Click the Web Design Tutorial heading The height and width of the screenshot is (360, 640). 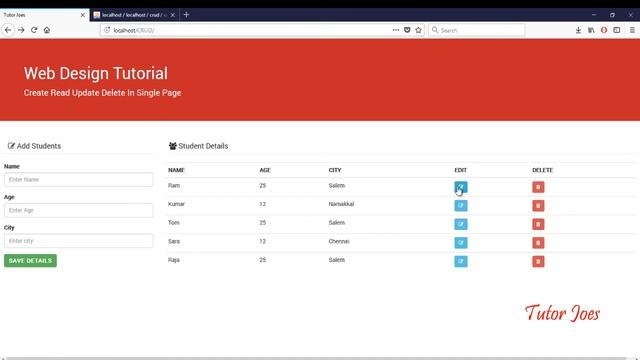coord(96,73)
